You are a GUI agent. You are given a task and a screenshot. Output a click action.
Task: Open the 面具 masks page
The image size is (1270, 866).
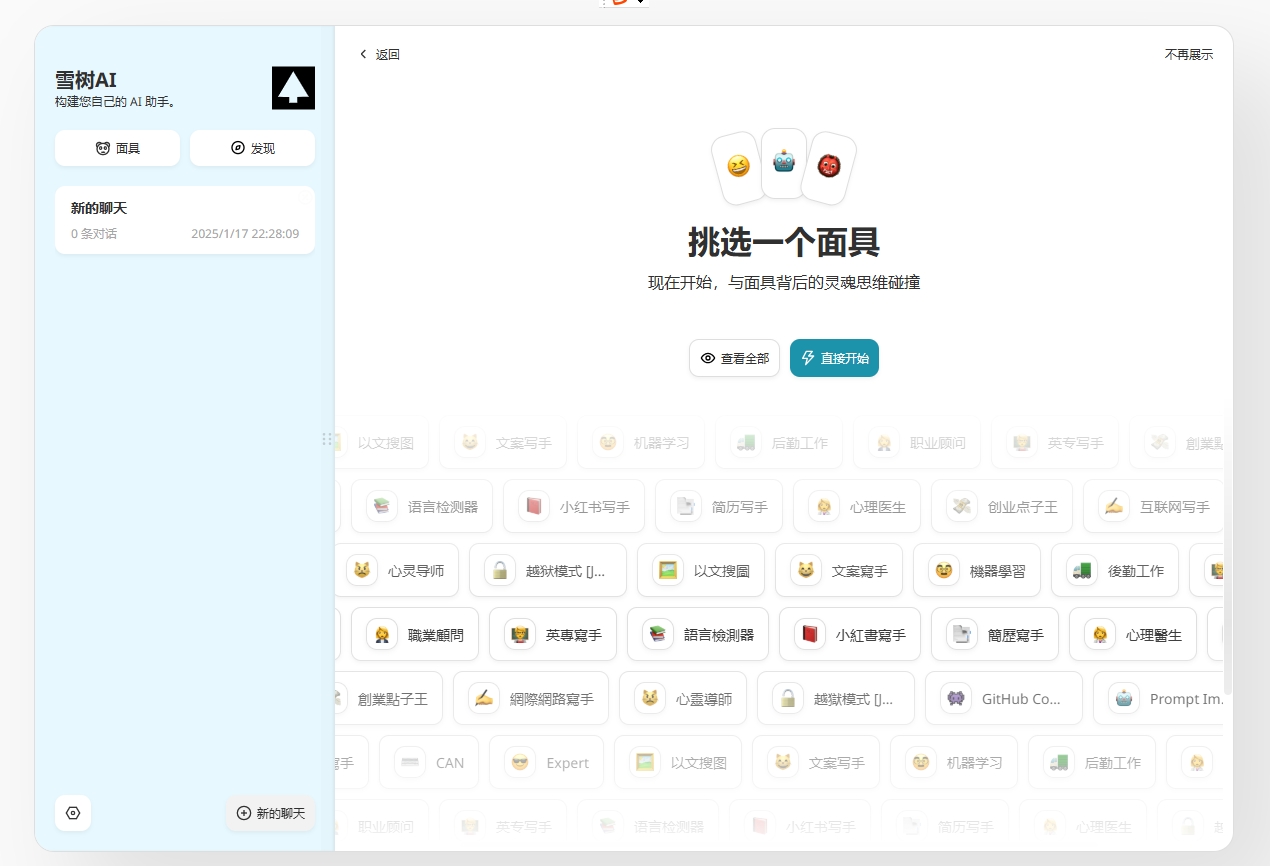[x=117, y=148]
